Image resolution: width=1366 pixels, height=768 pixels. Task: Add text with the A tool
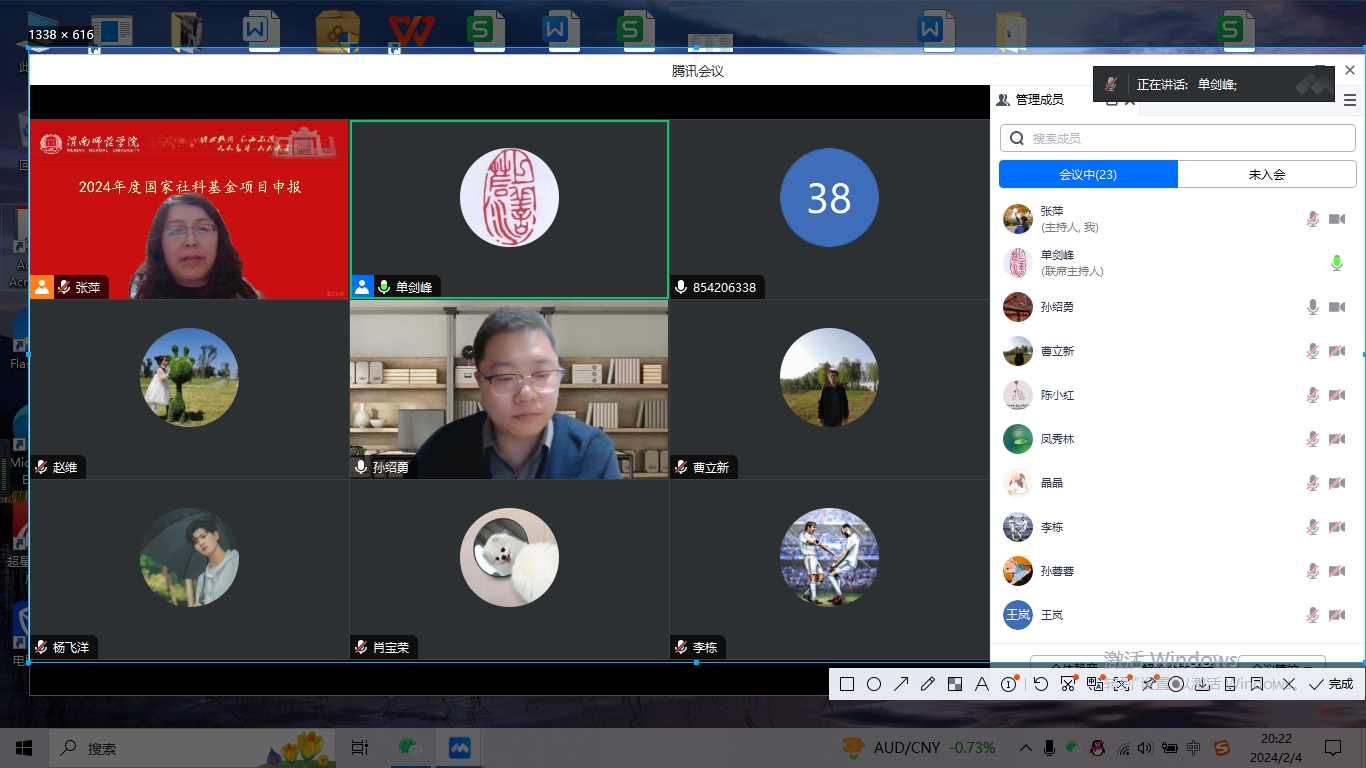pyautogui.click(x=982, y=684)
